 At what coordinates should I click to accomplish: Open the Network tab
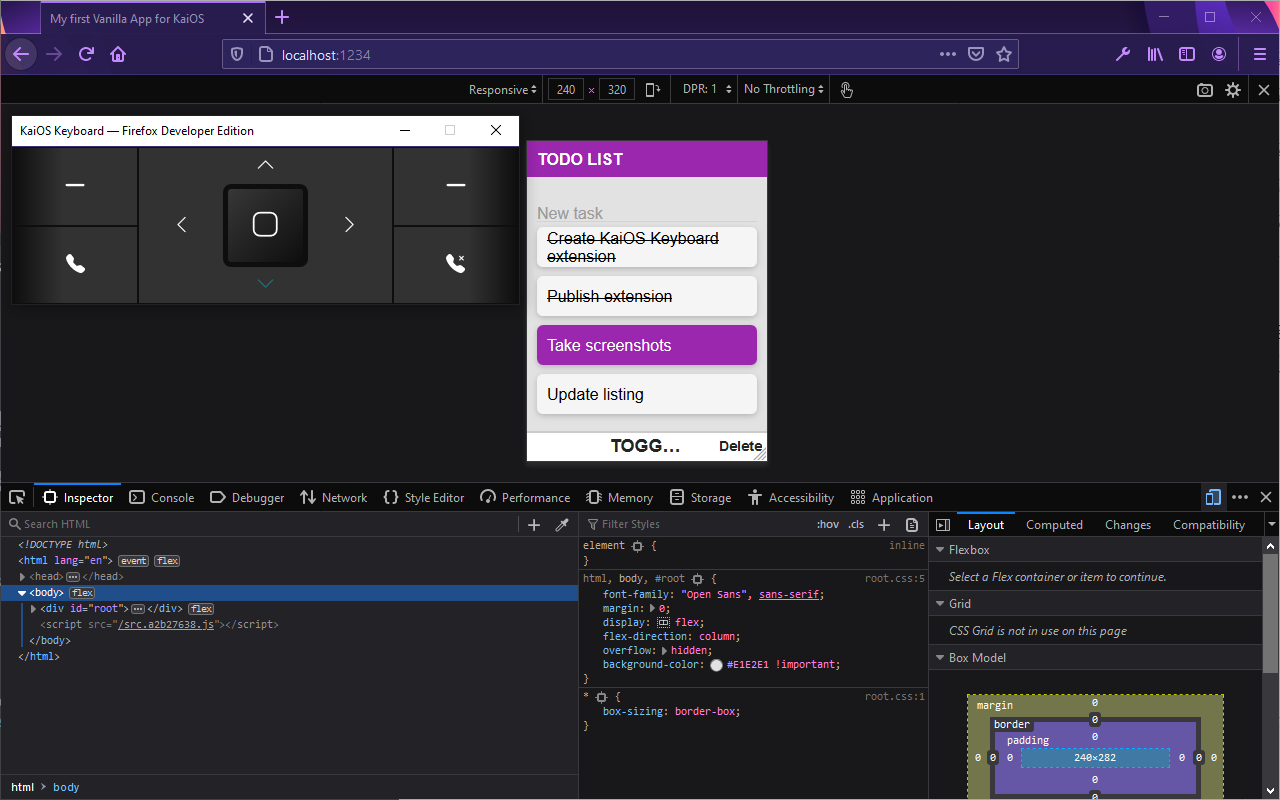[334, 497]
